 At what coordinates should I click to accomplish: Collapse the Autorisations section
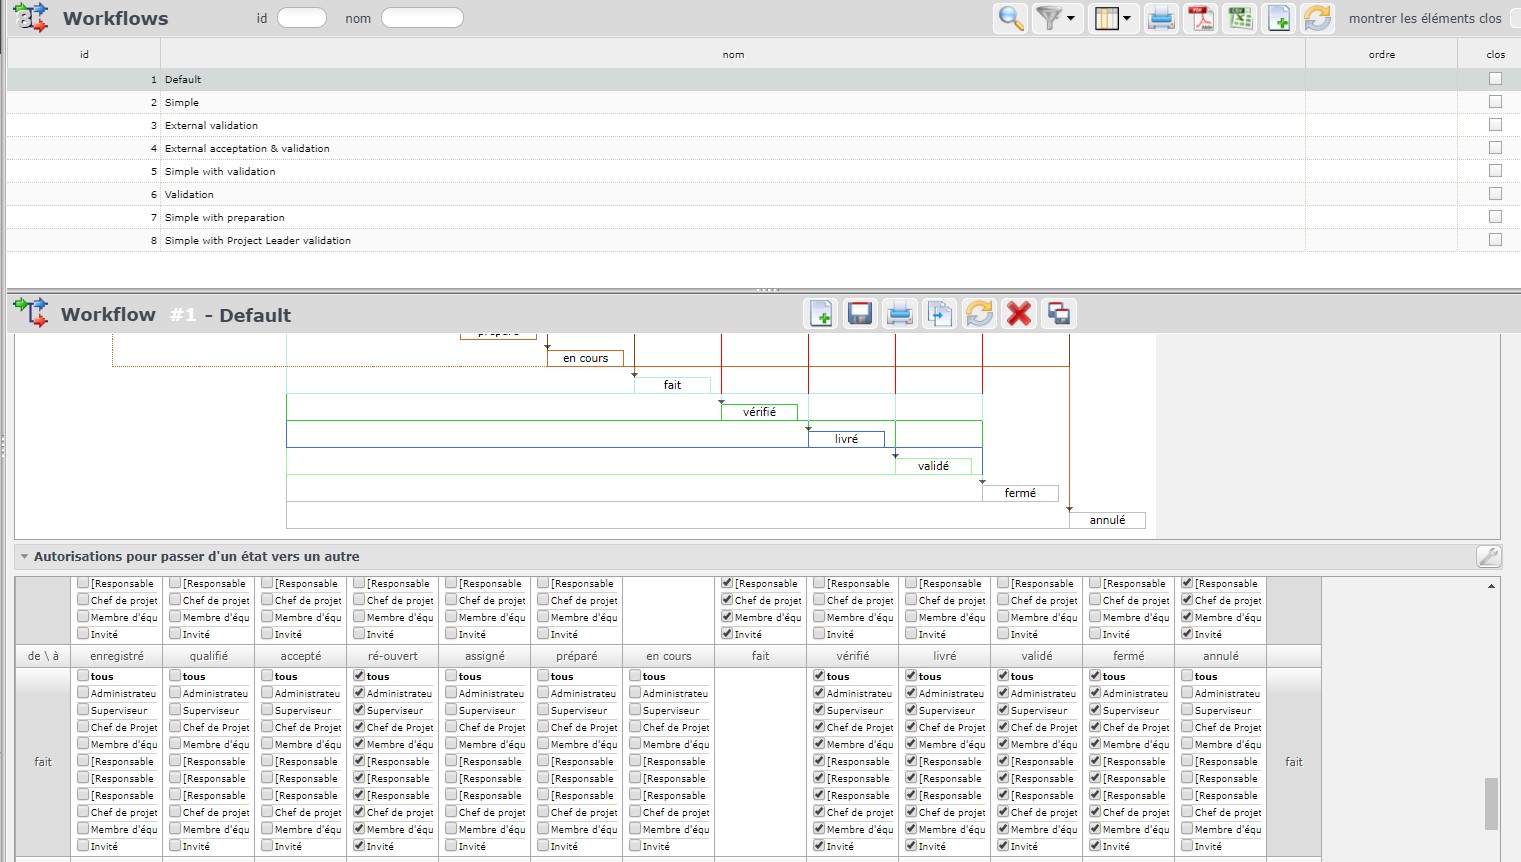pyautogui.click(x=23, y=557)
